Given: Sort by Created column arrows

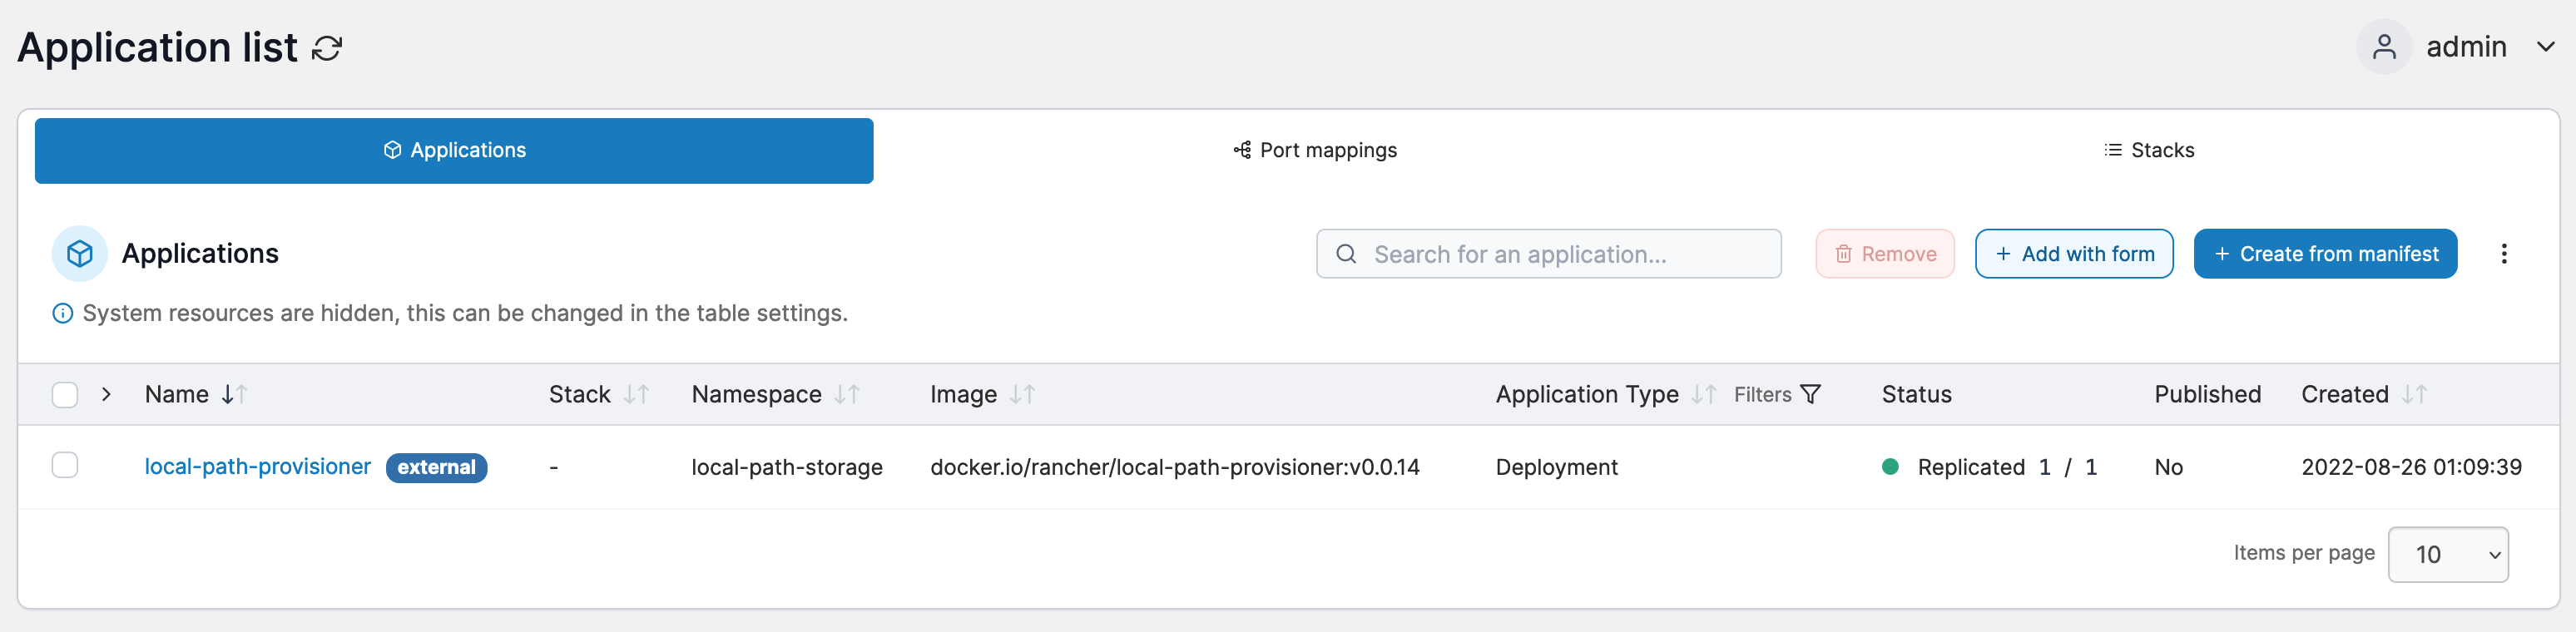Looking at the screenshot, I should pyautogui.click(x=2414, y=394).
